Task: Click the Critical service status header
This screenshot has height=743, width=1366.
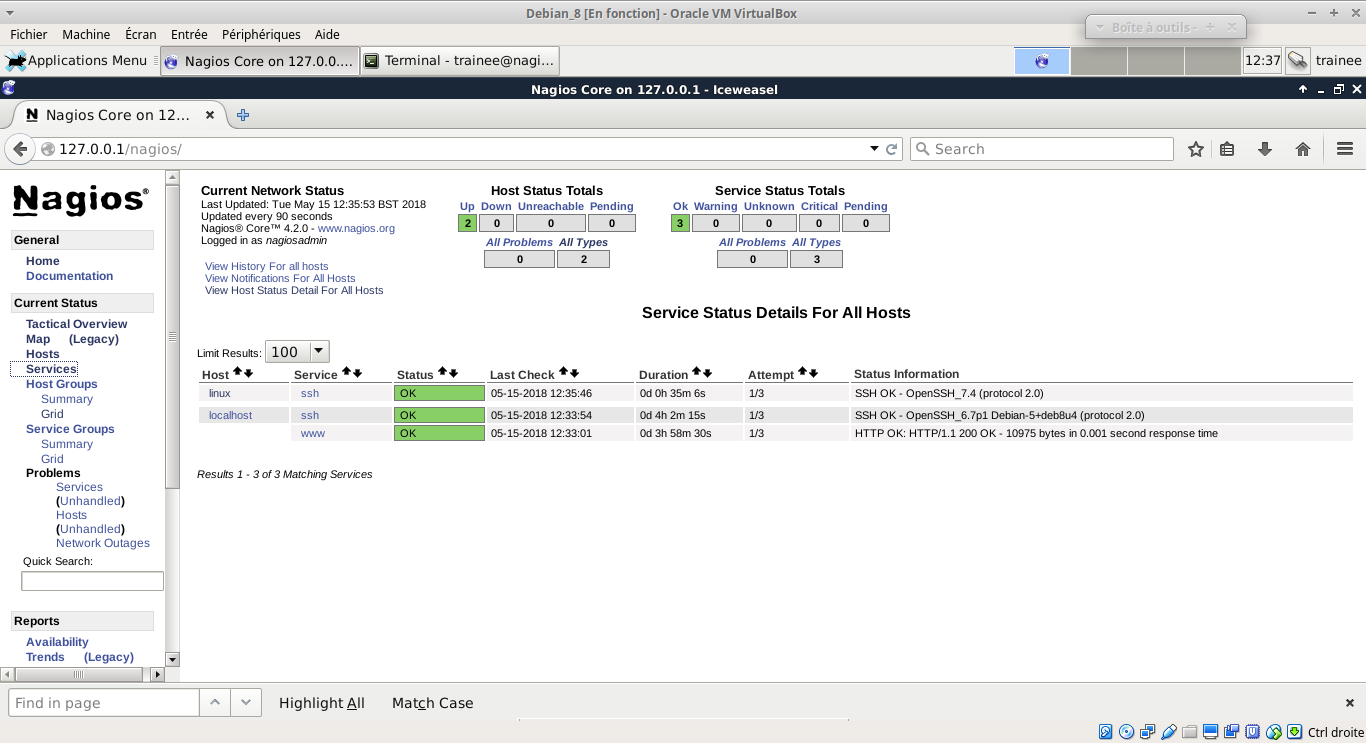Action: (819, 206)
